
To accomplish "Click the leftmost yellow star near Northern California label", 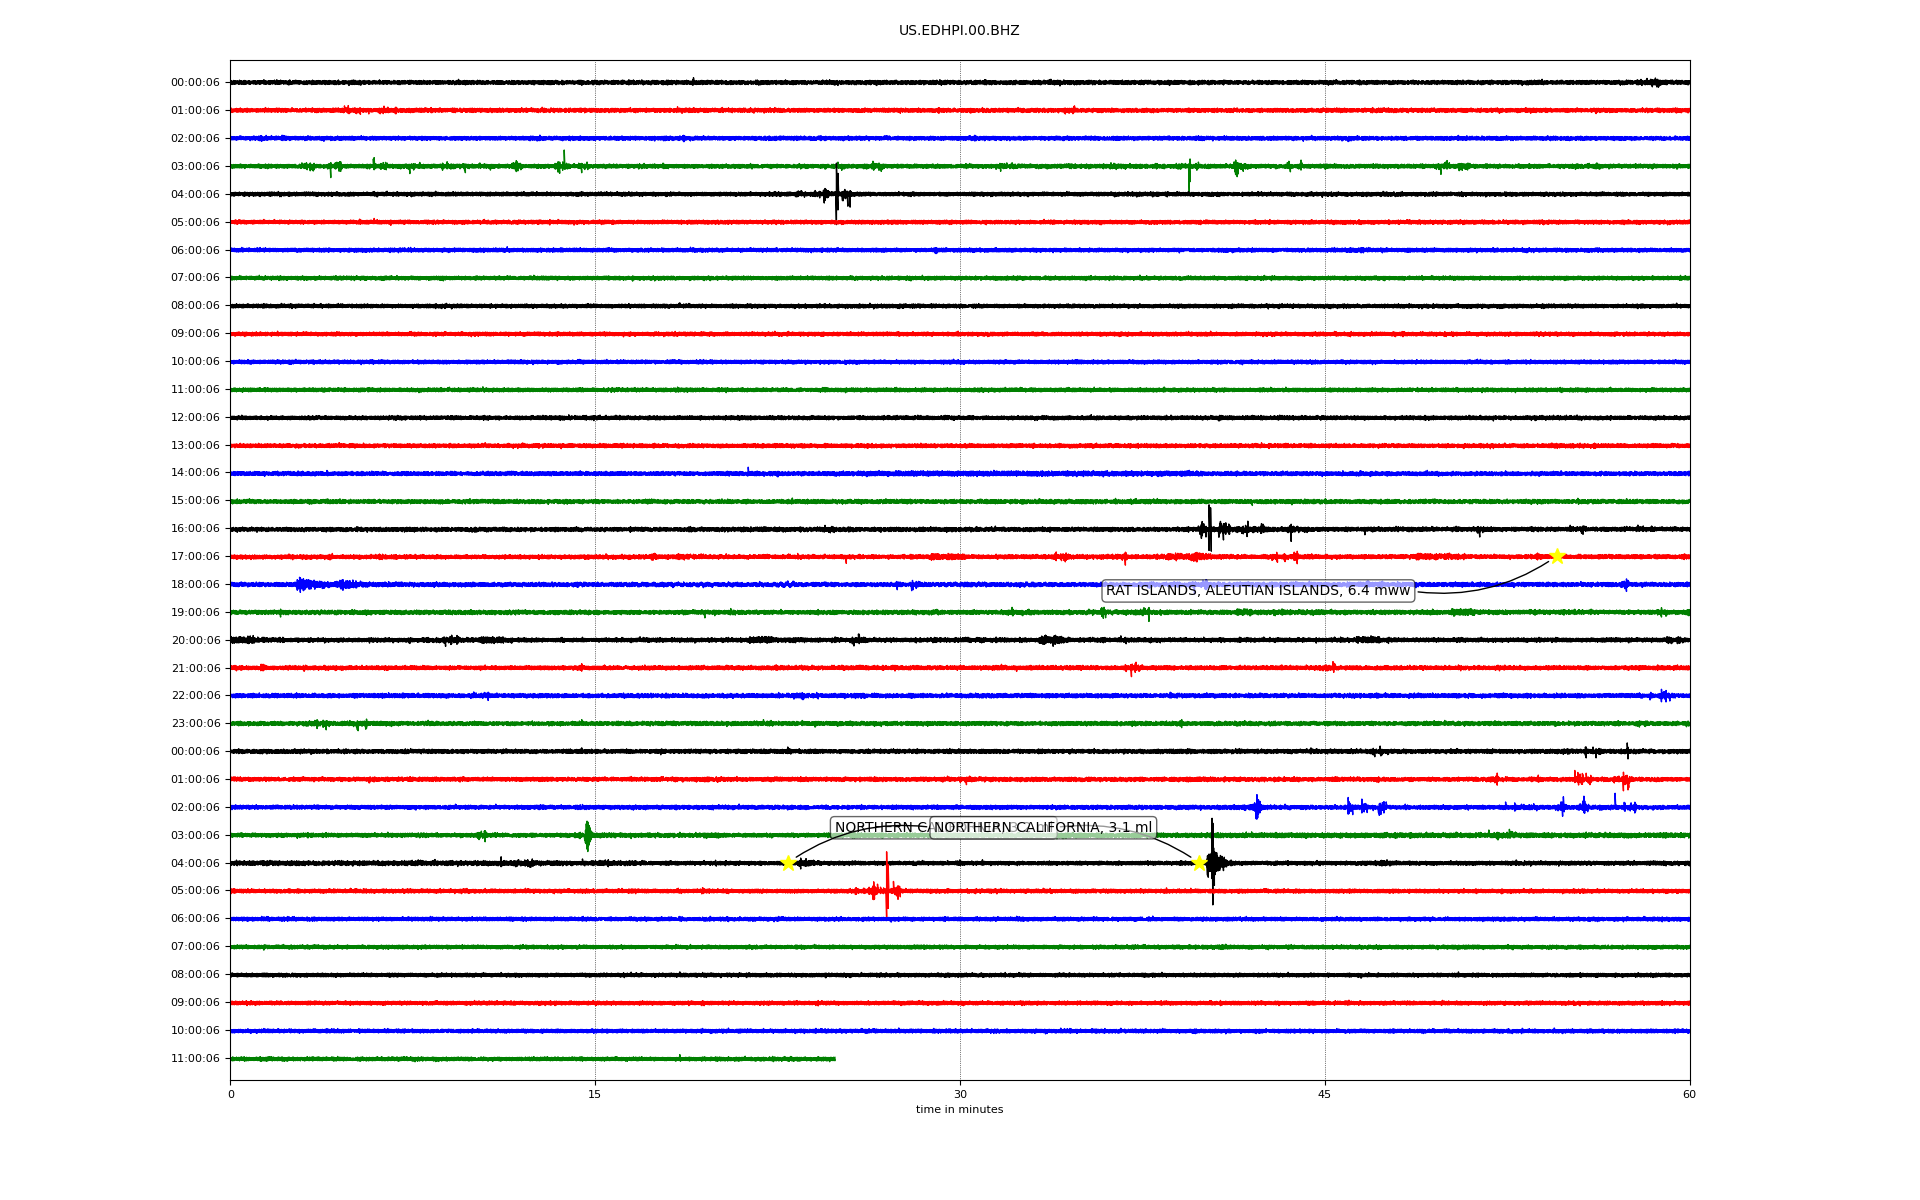I will 788,863.
